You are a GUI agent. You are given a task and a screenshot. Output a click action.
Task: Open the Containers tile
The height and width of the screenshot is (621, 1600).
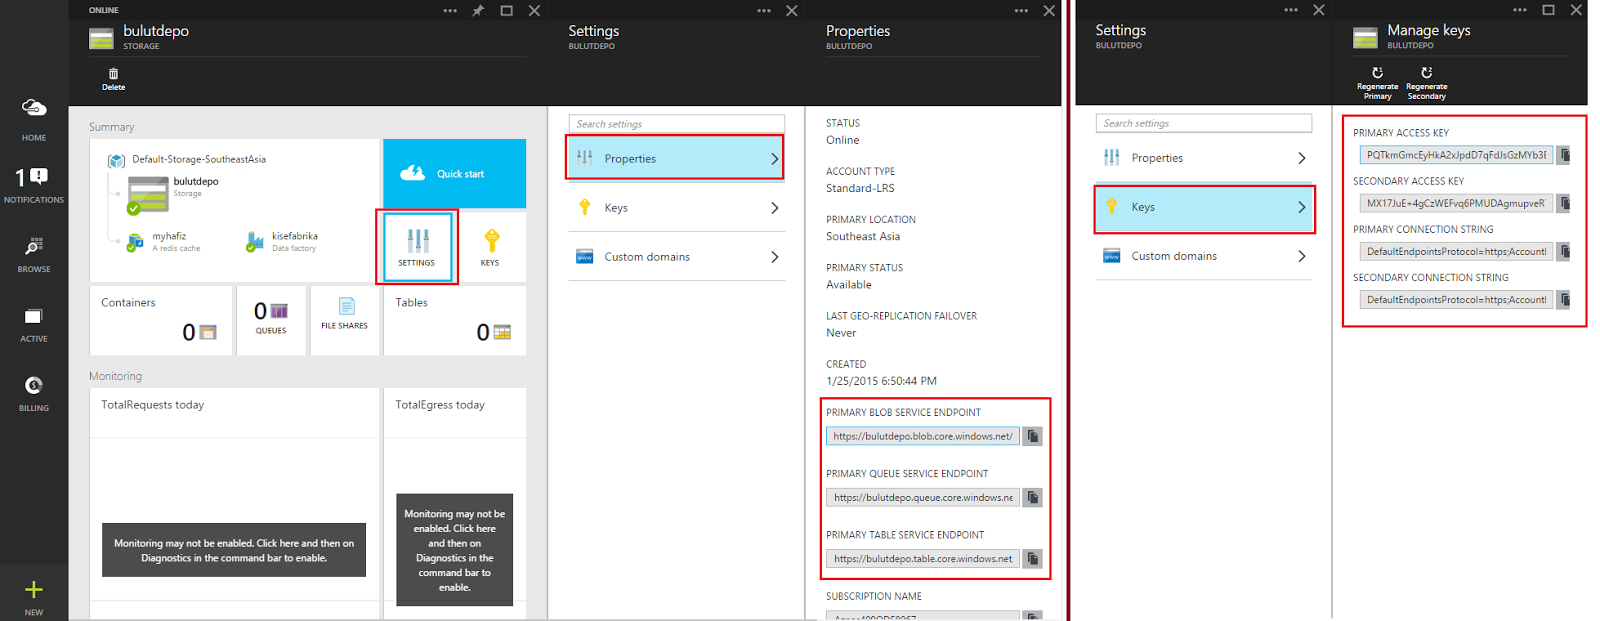[x=161, y=320]
